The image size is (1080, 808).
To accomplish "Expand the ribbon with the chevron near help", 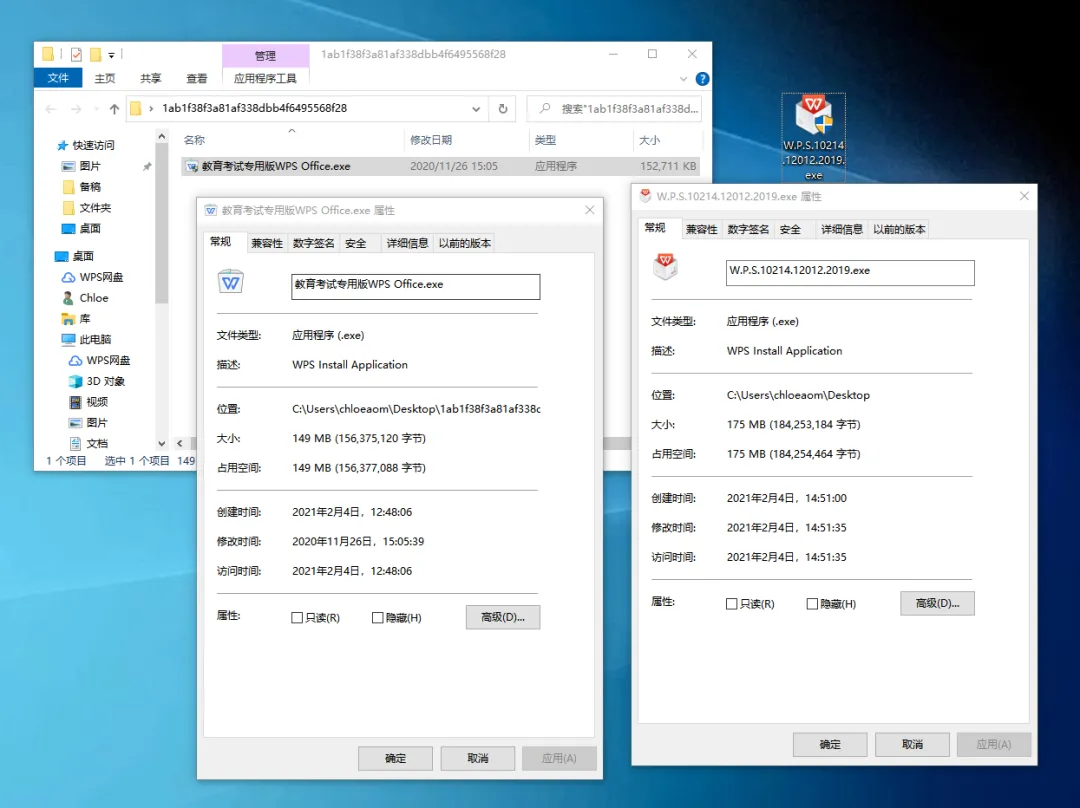I will click(x=683, y=79).
